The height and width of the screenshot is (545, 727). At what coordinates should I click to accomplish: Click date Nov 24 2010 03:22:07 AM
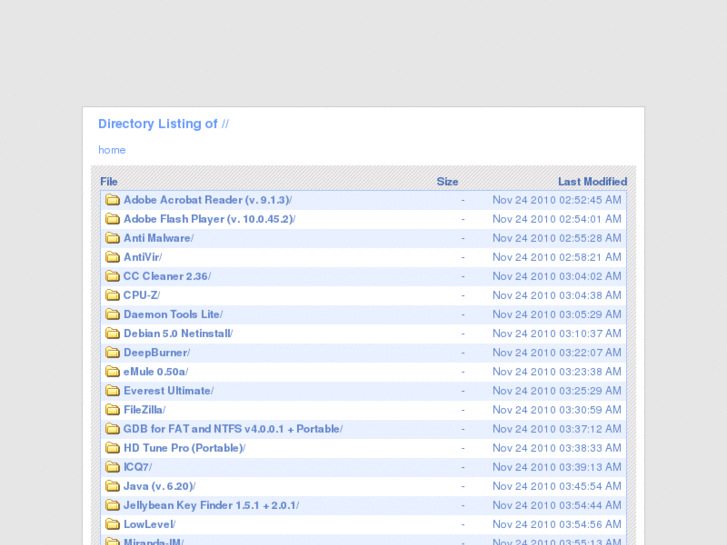coord(557,353)
